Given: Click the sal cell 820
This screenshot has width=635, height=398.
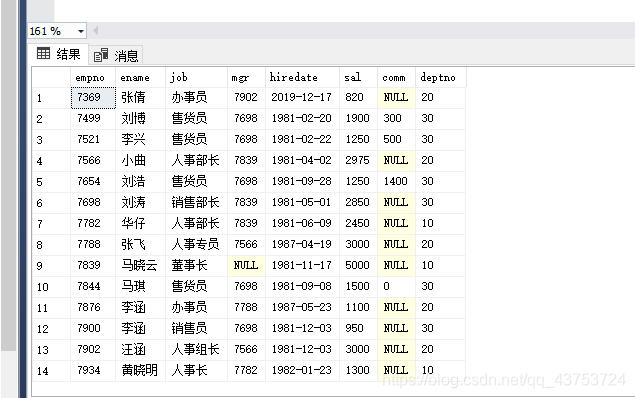Looking at the screenshot, I should tap(358, 98).
